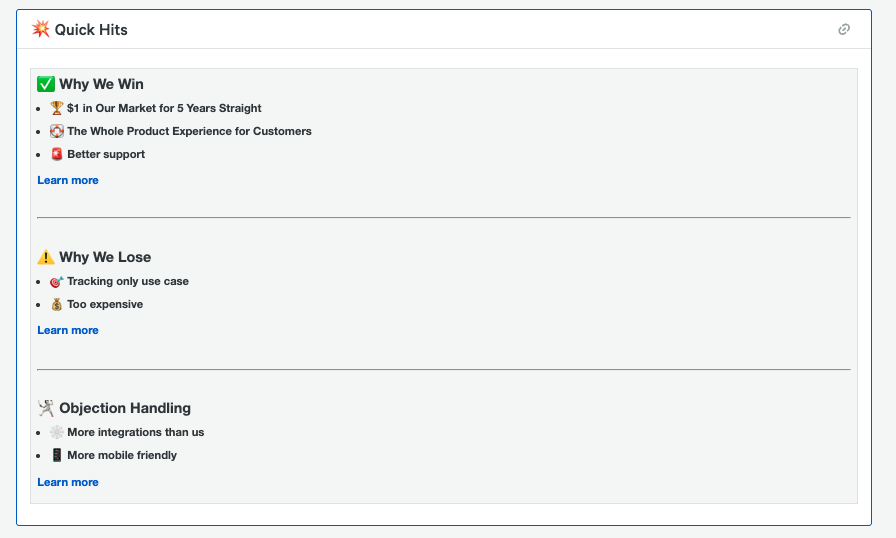
Task: Open Learn more under Why We Win
Action: 68,180
